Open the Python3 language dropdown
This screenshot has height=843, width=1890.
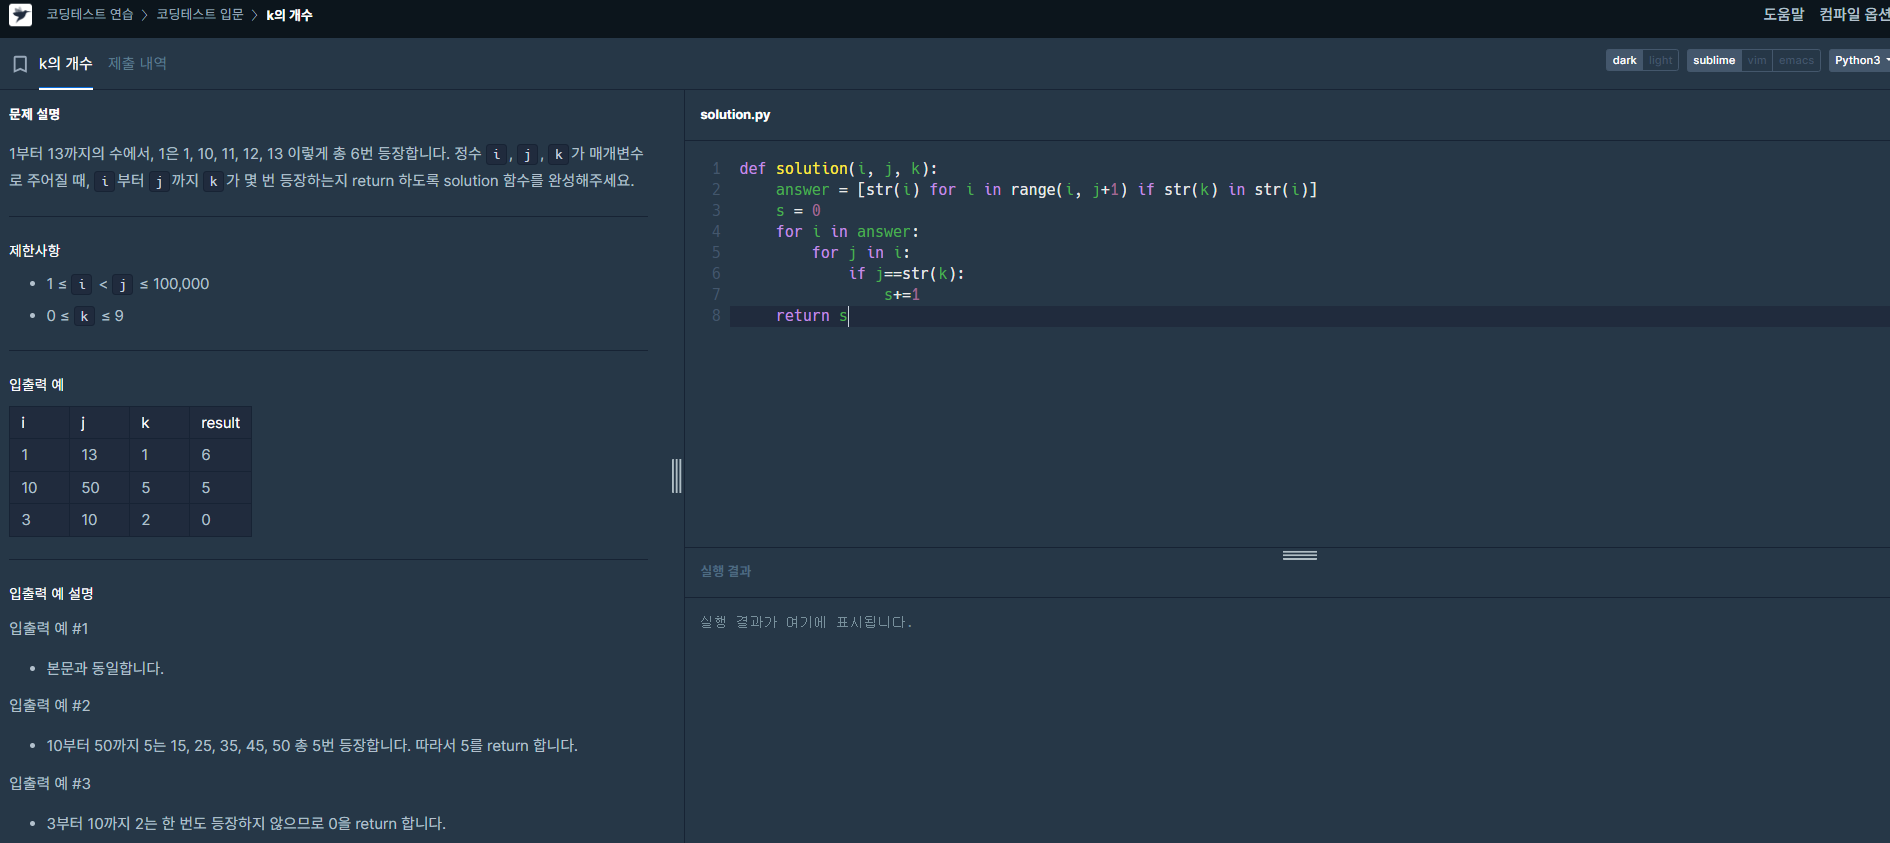(1859, 60)
